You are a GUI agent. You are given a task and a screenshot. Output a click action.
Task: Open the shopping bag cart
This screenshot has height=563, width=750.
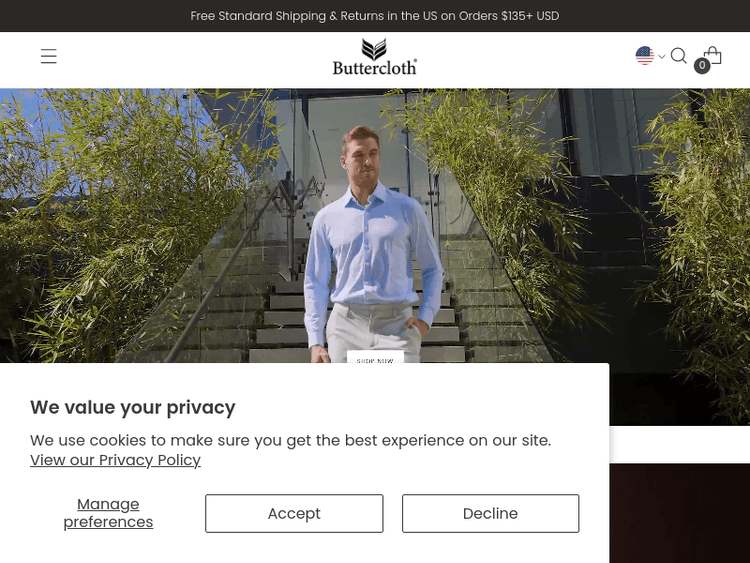click(713, 55)
